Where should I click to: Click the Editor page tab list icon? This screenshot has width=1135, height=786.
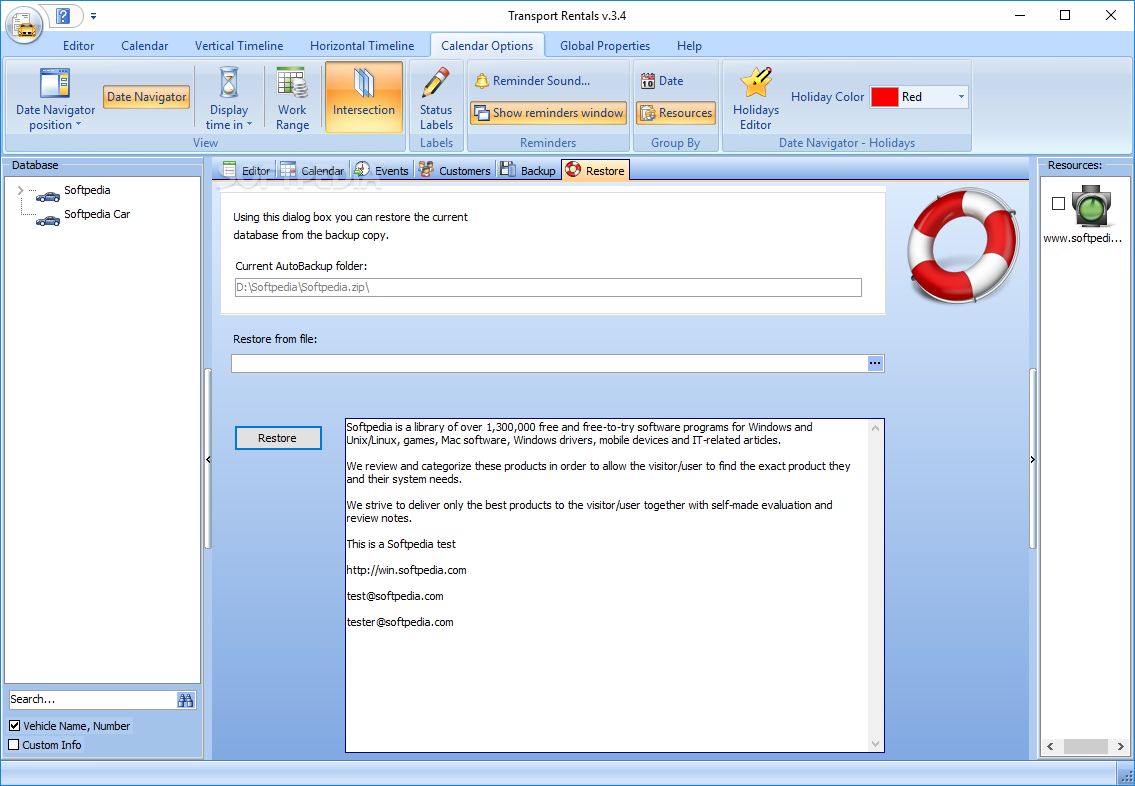(x=229, y=170)
